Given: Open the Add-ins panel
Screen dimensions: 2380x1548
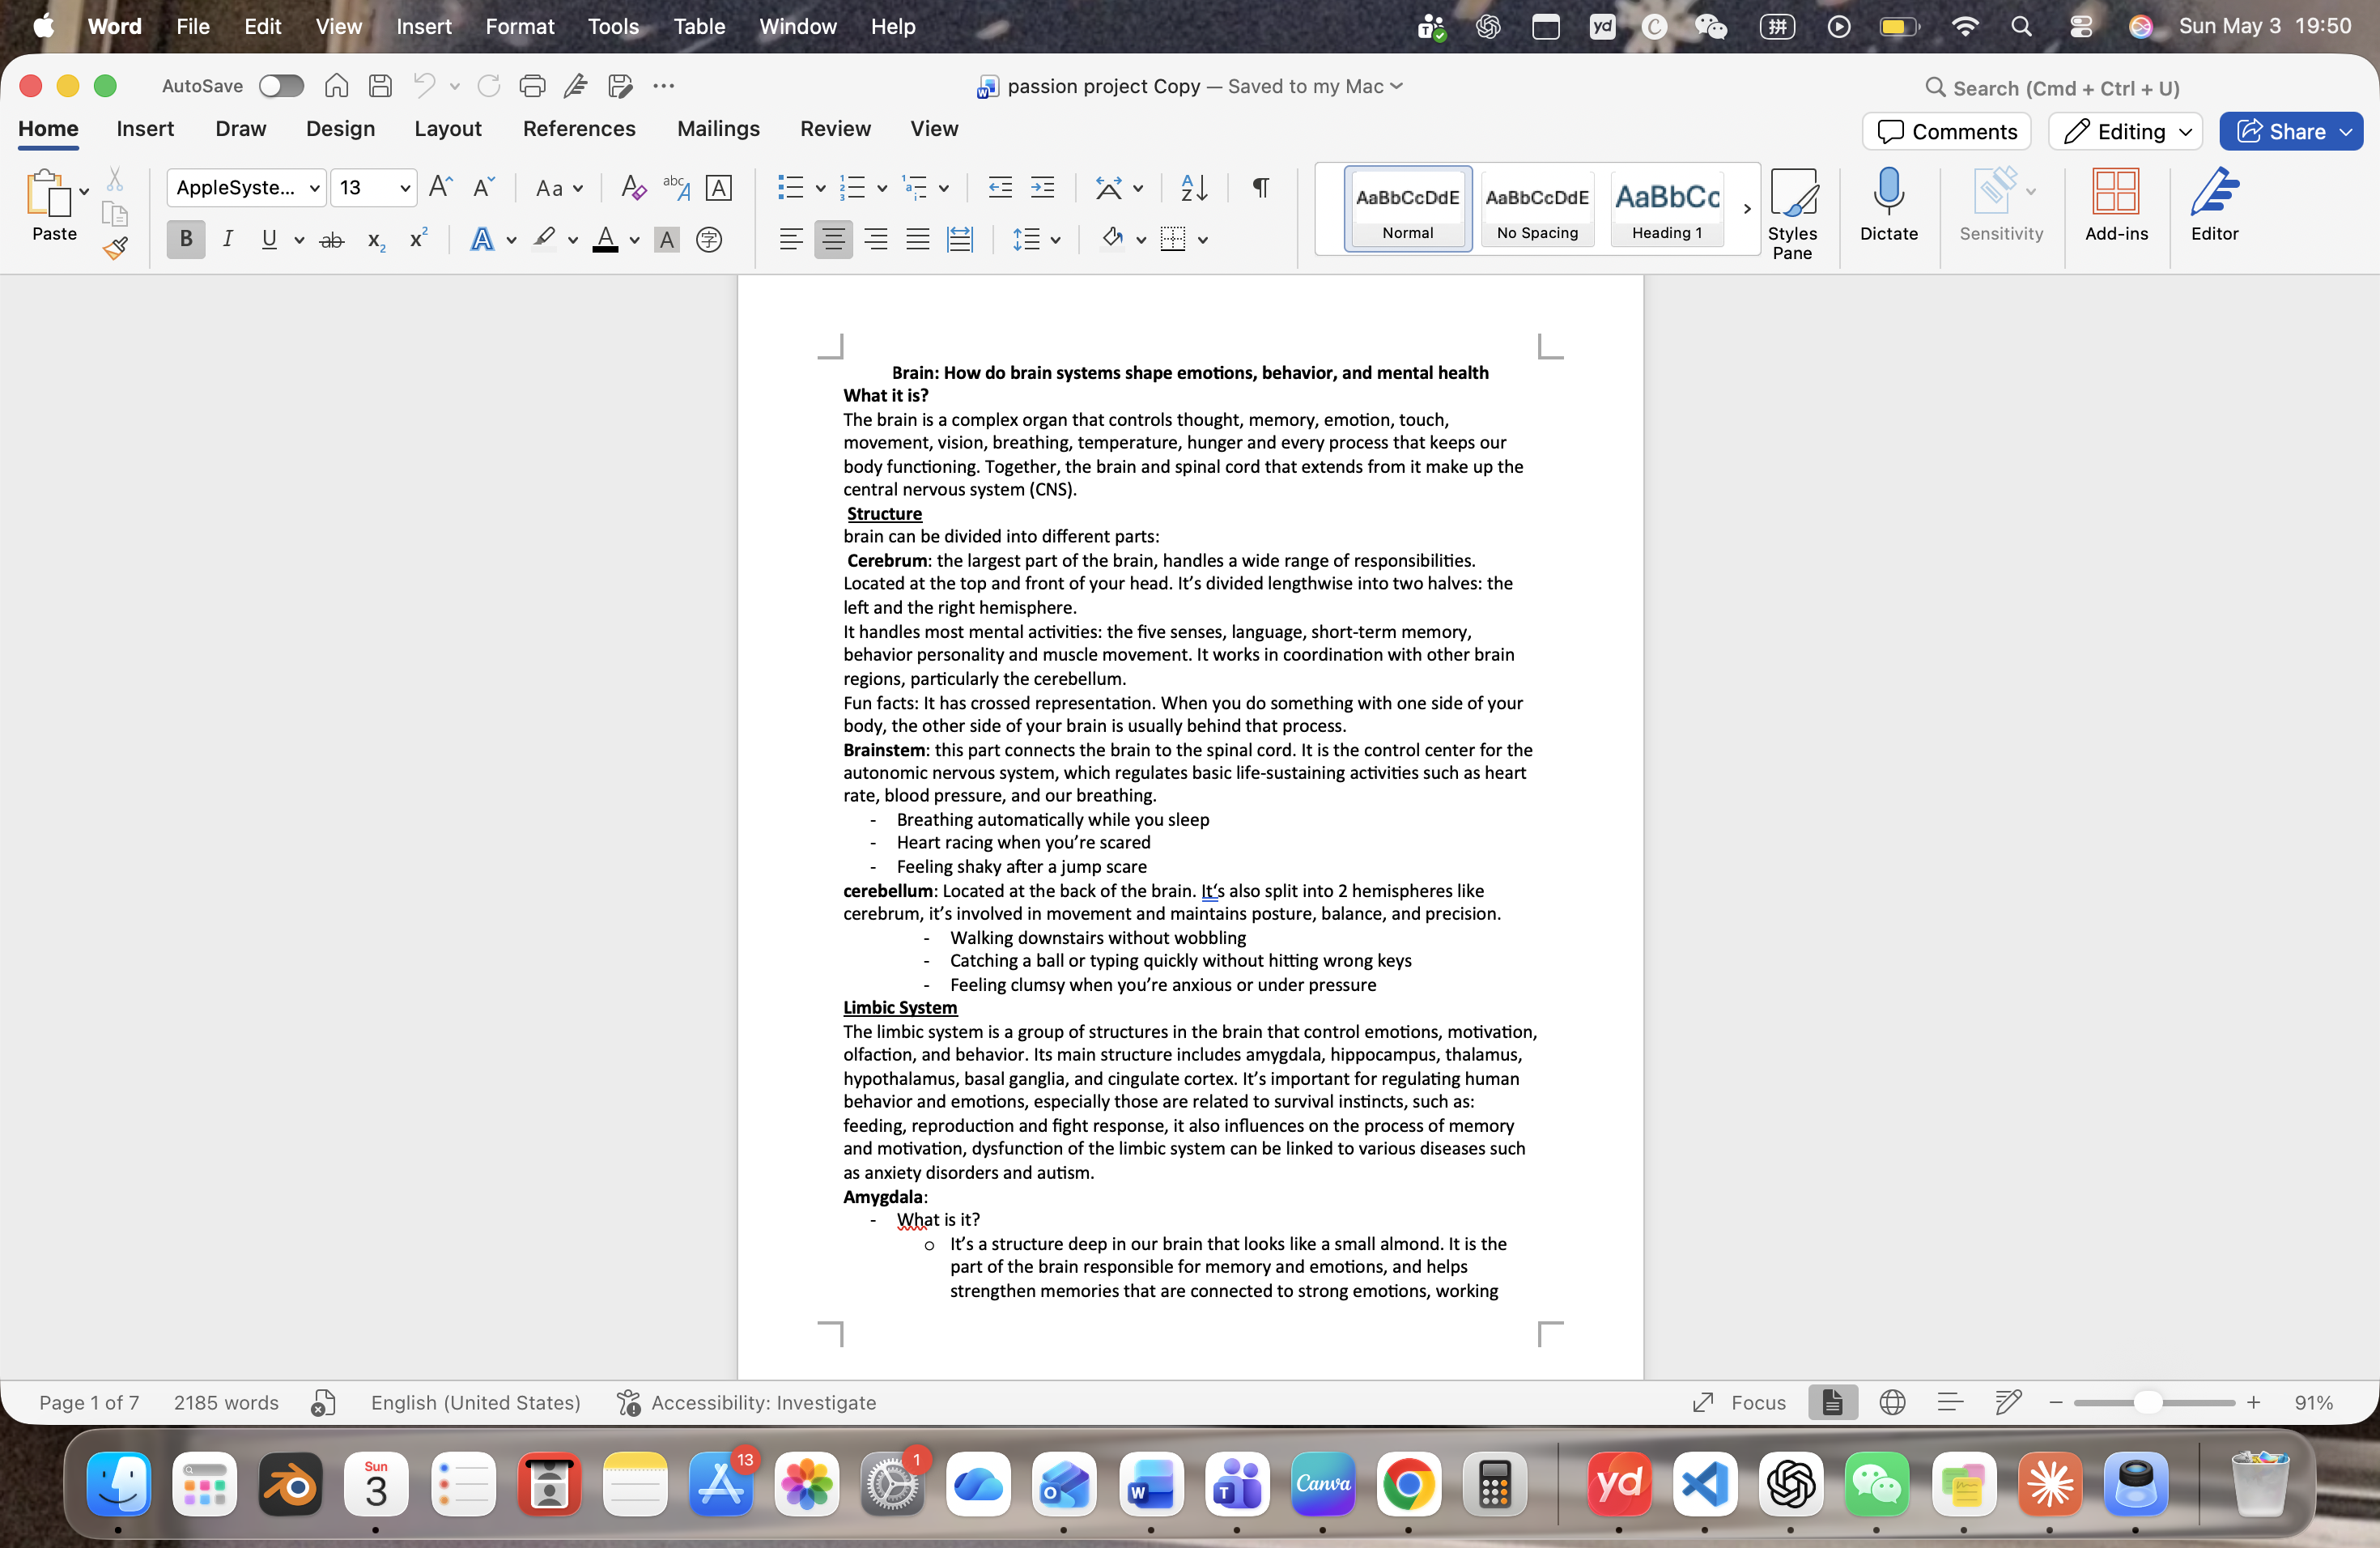Looking at the screenshot, I should [x=2116, y=205].
